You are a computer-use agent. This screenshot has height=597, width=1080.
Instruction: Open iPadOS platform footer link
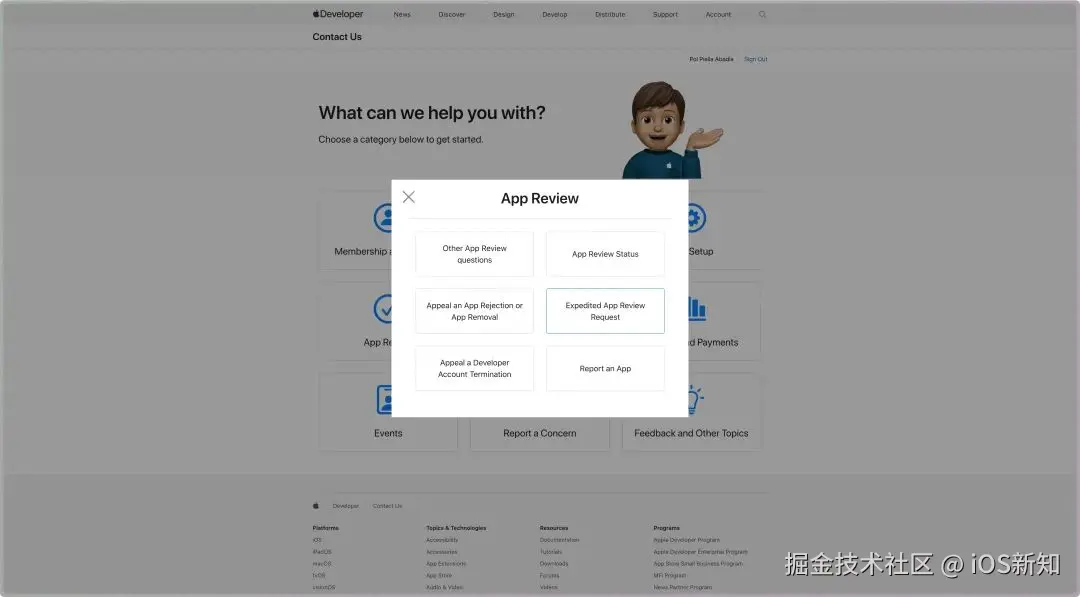coord(322,552)
